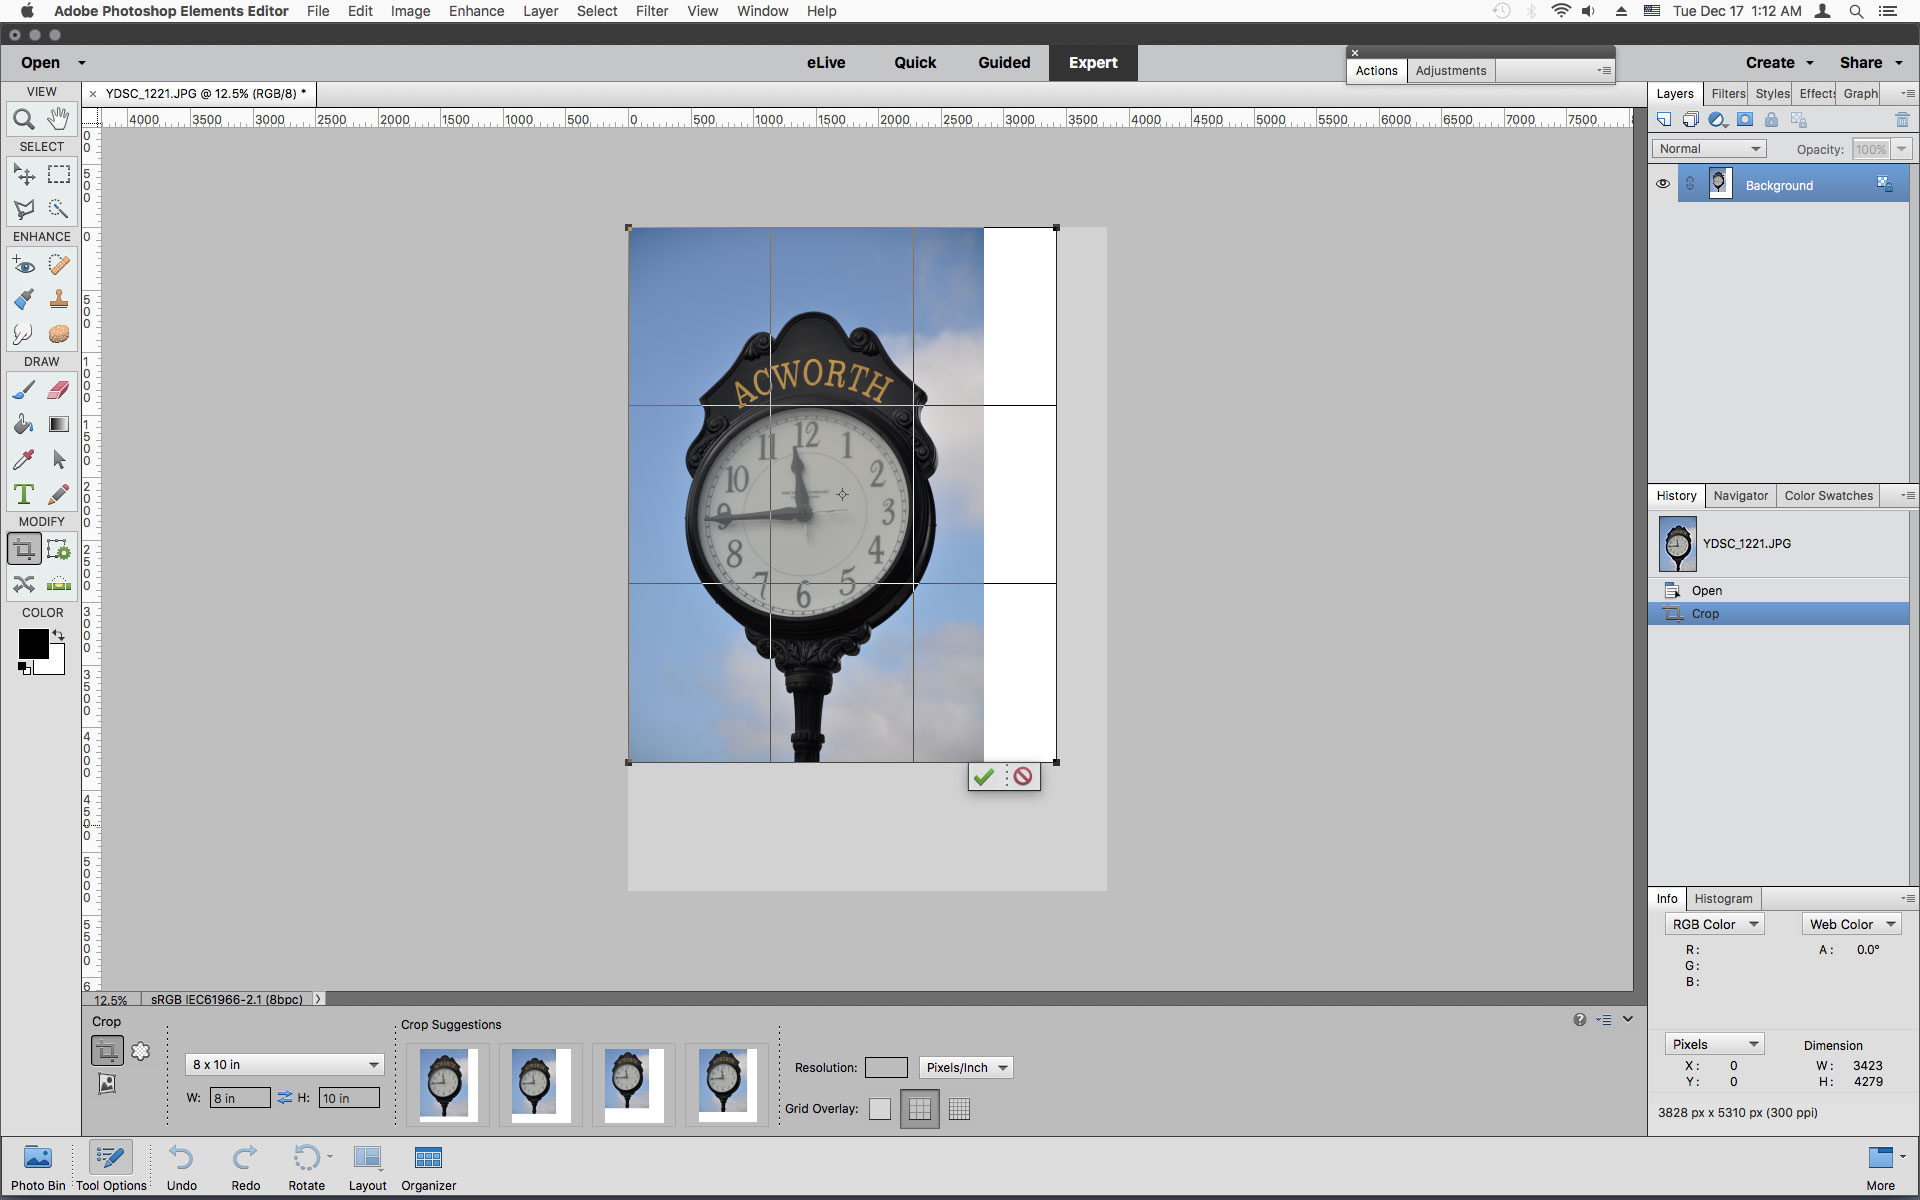
Task: Open the 8 x 10 in crop preset dropdown
Action: click(x=283, y=1064)
